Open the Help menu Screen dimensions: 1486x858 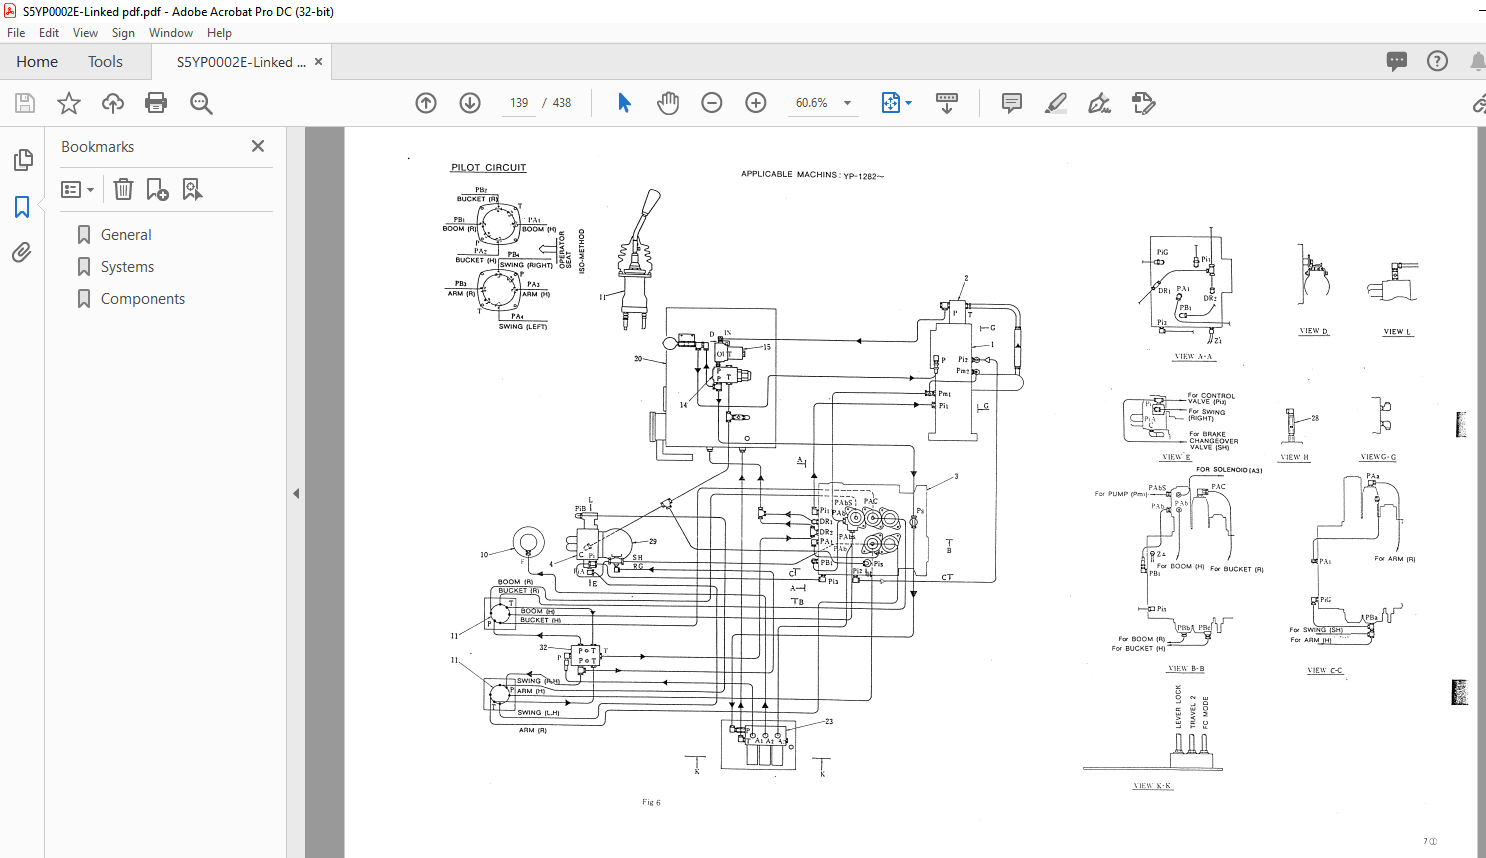pyautogui.click(x=219, y=33)
